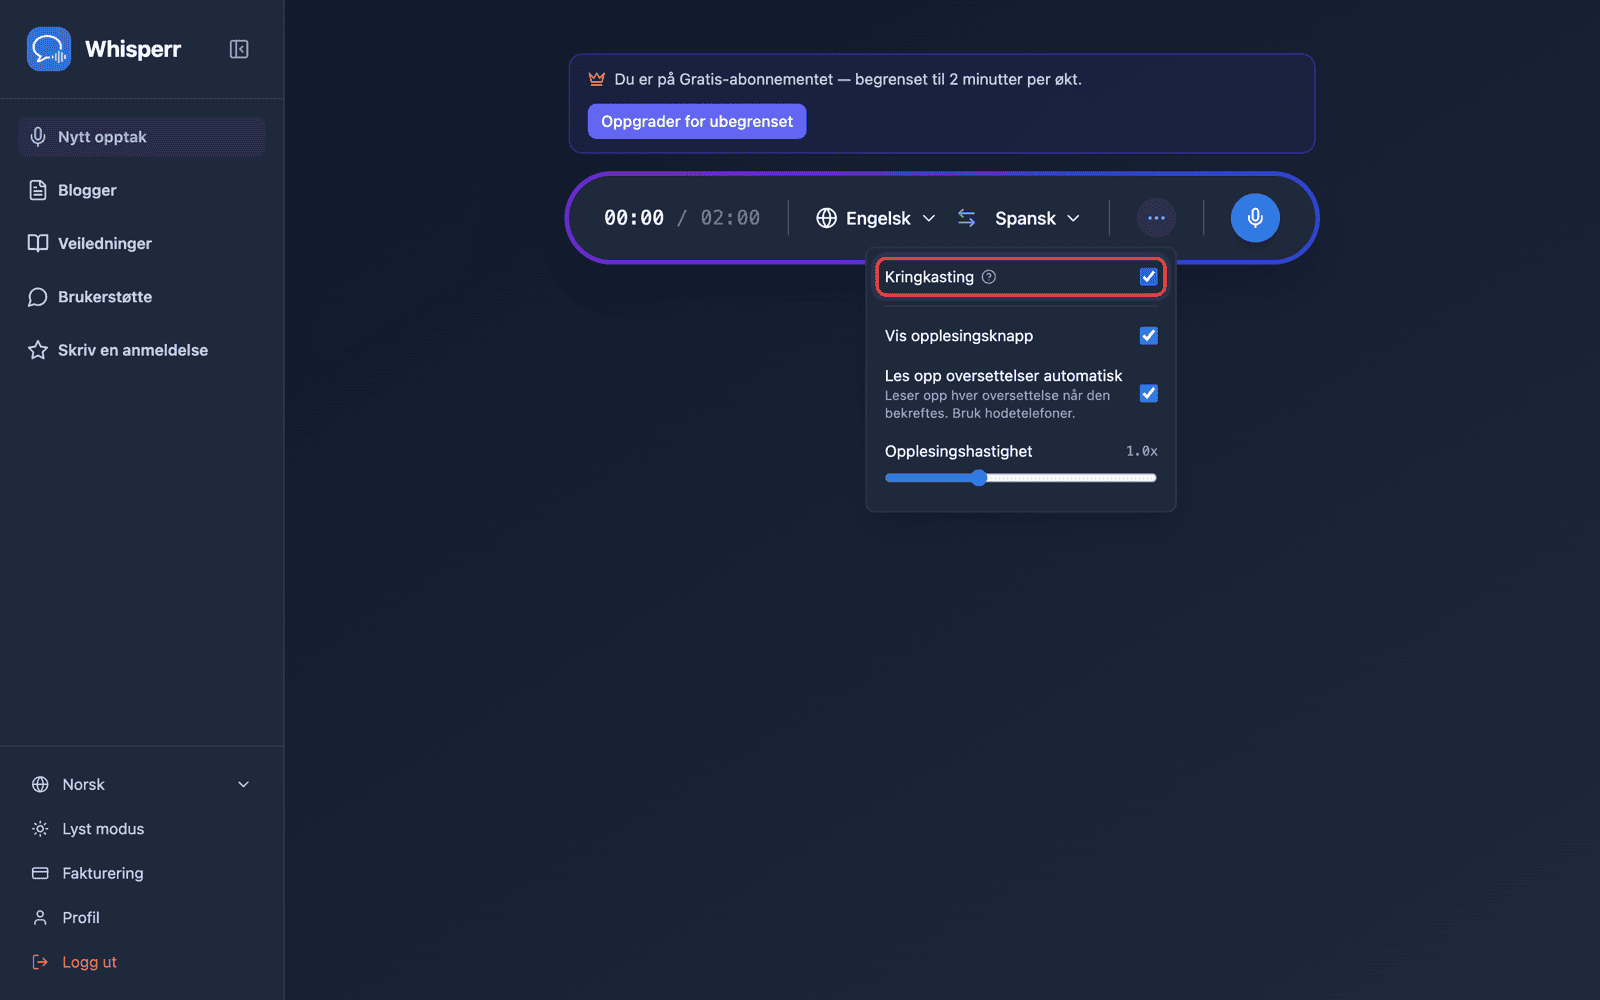Collapse the sidebar panel
Viewport: 1600px width, 1000px height.
click(x=239, y=49)
